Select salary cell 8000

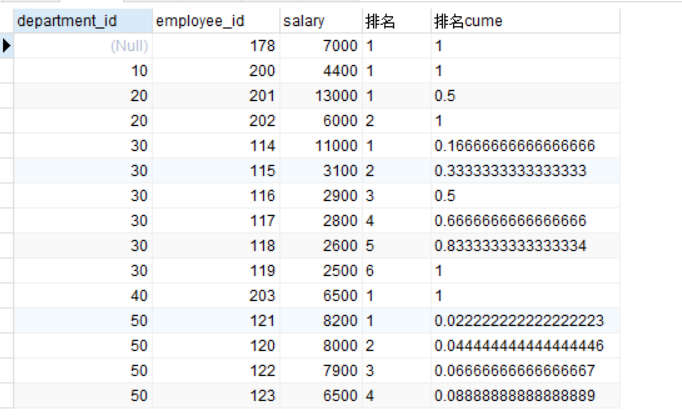[321, 346]
